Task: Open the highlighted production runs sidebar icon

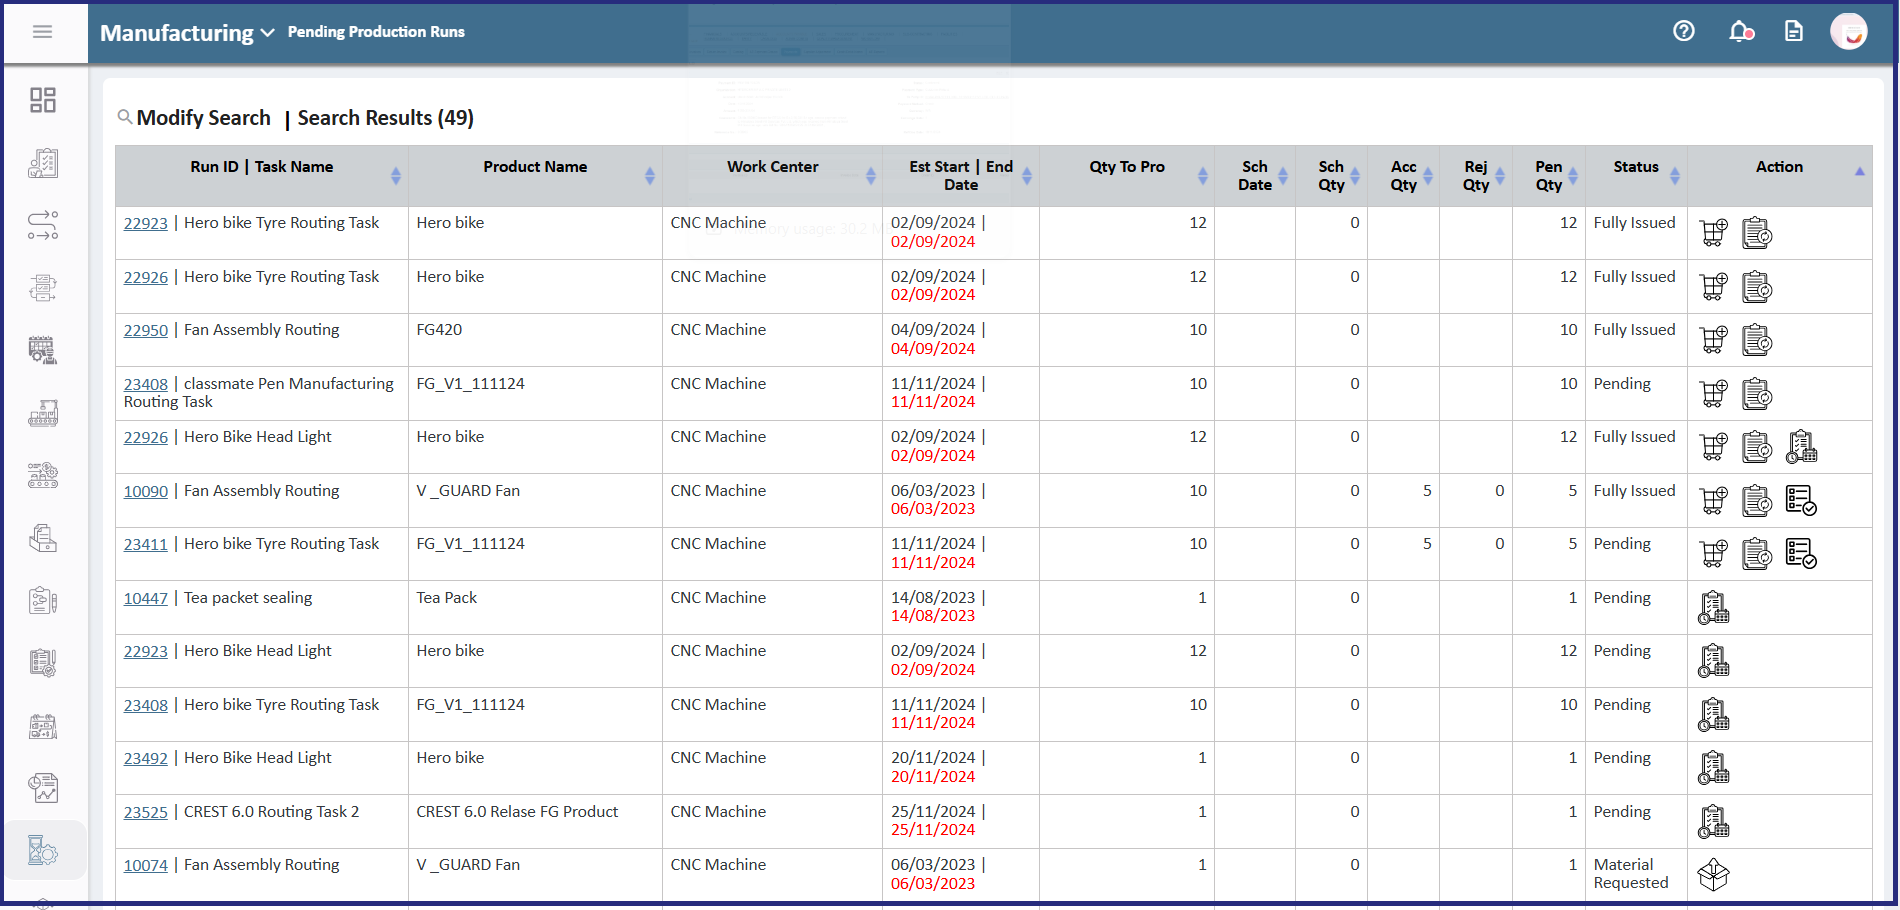Action: [x=43, y=851]
